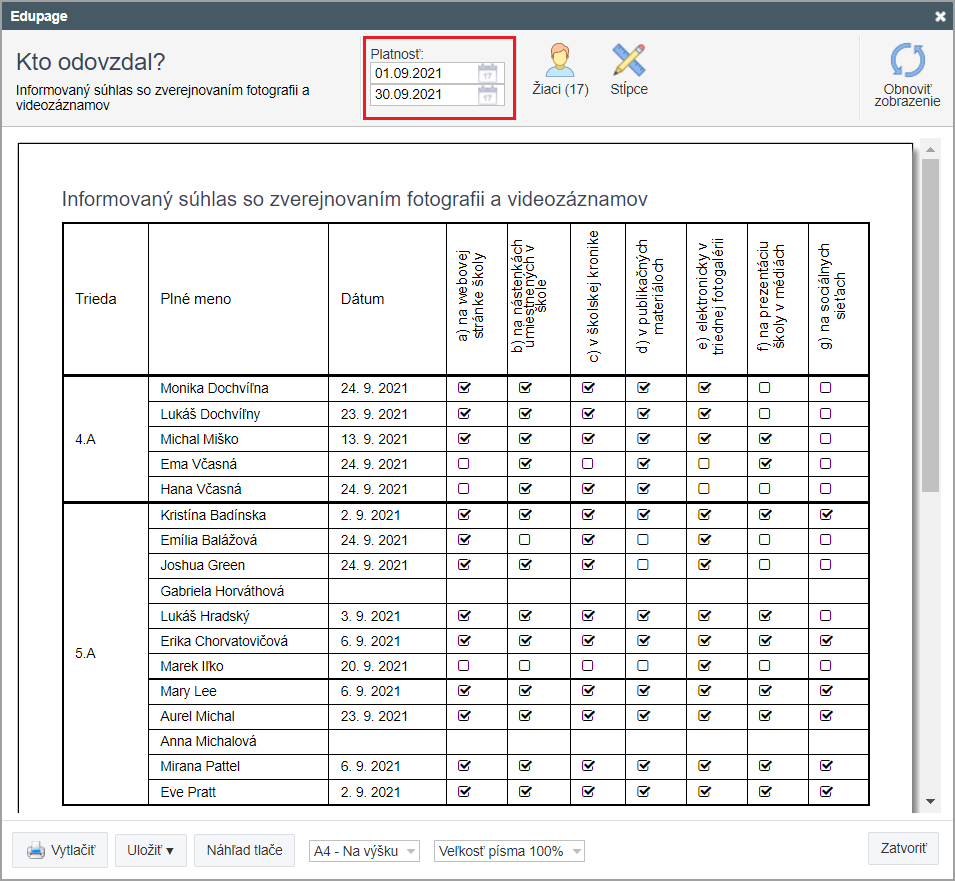The width and height of the screenshot is (955, 881).
Task: Toggle Monika Dochvíľna social networks checkbox (g)
Action: (x=825, y=388)
